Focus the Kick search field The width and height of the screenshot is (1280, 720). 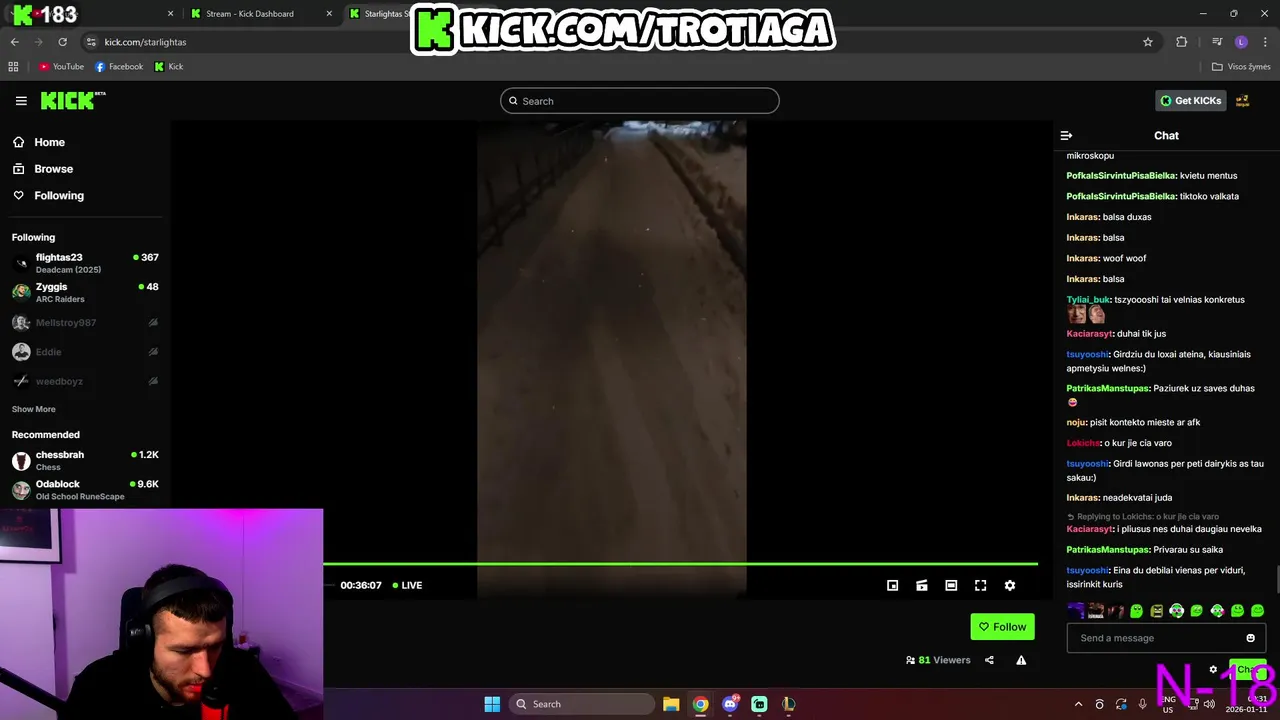[x=640, y=101]
